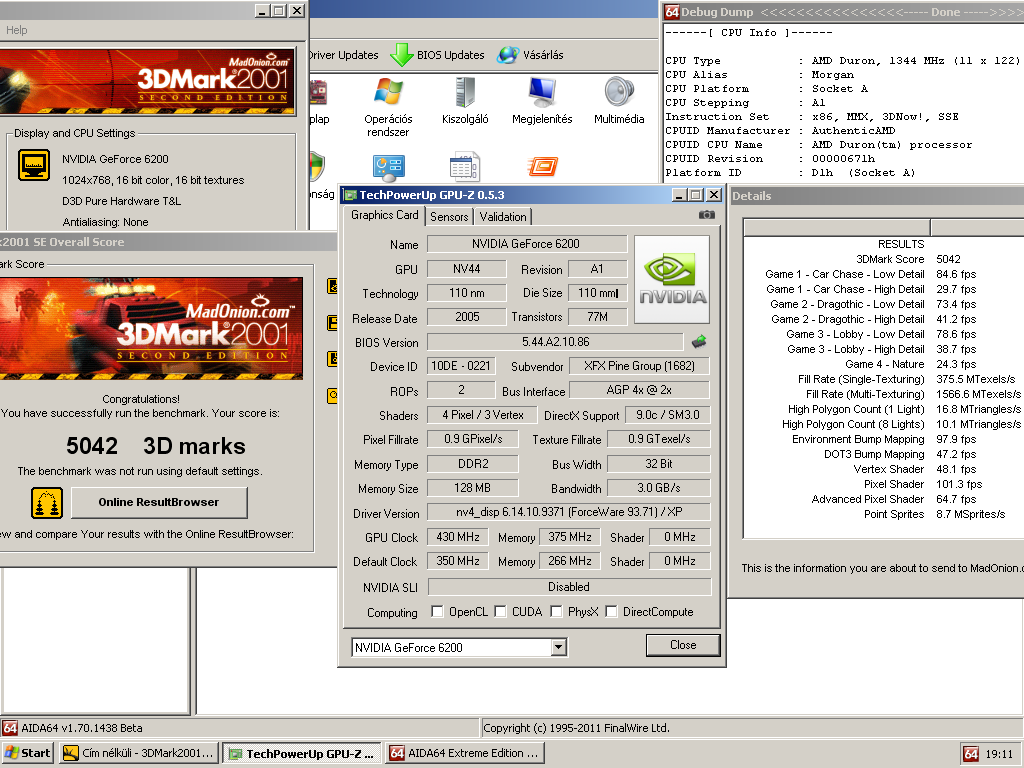This screenshot has height=768, width=1024.
Task: Click the Debug Dump window's 64 icon
Action: pyautogui.click(x=672, y=12)
